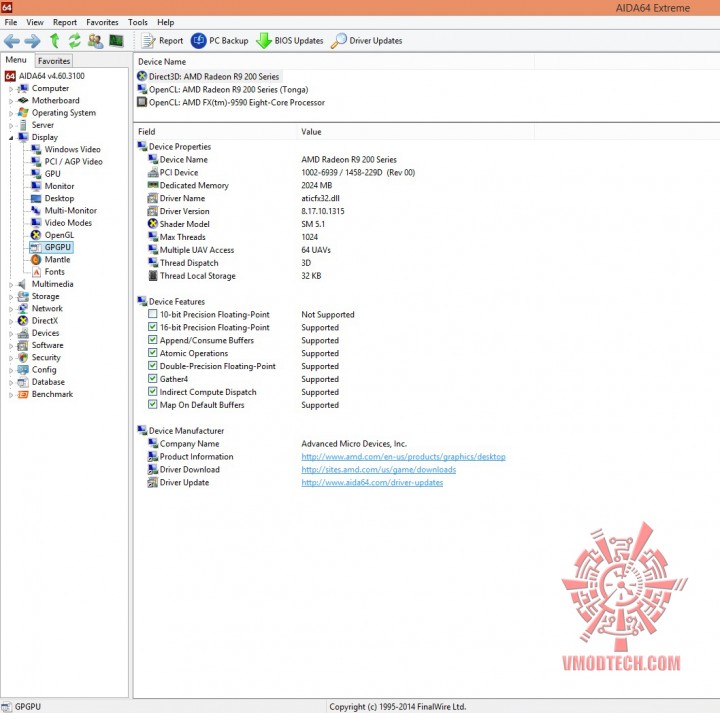Viewport: 720px width, 713px height.
Task: Open the Report menu
Action: coord(65,22)
